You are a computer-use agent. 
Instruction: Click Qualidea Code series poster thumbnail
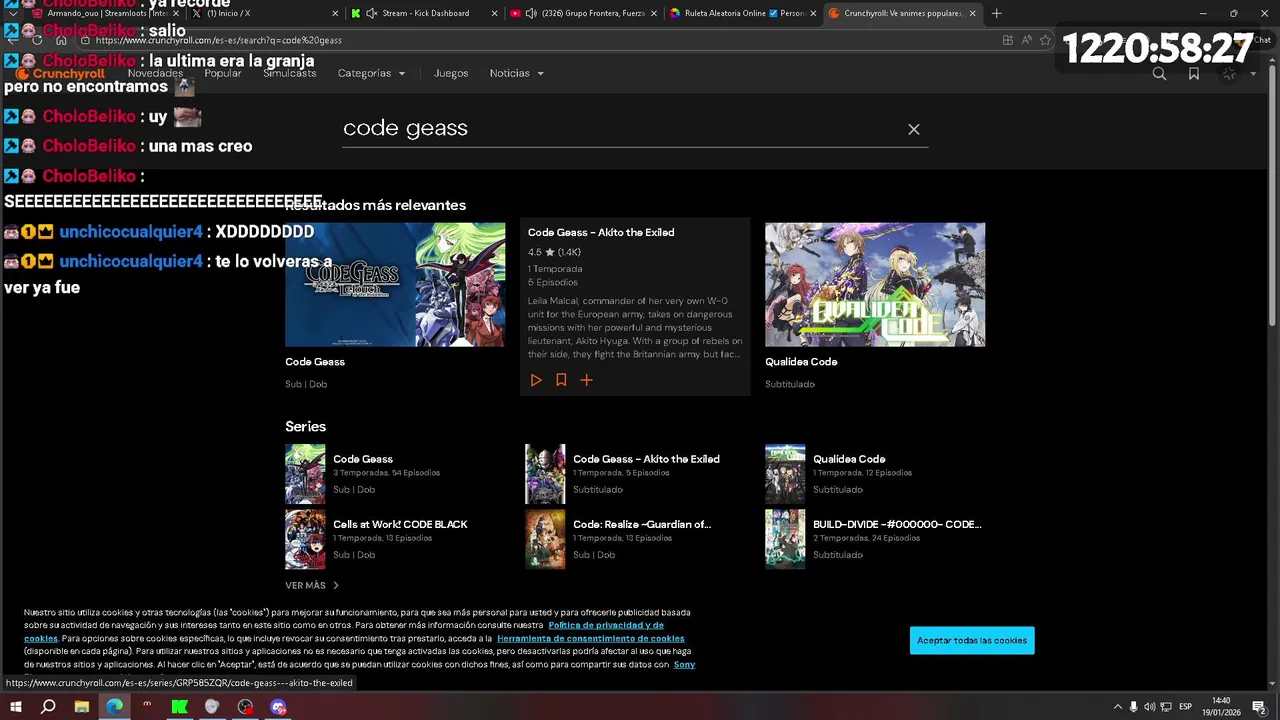tap(785, 474)
